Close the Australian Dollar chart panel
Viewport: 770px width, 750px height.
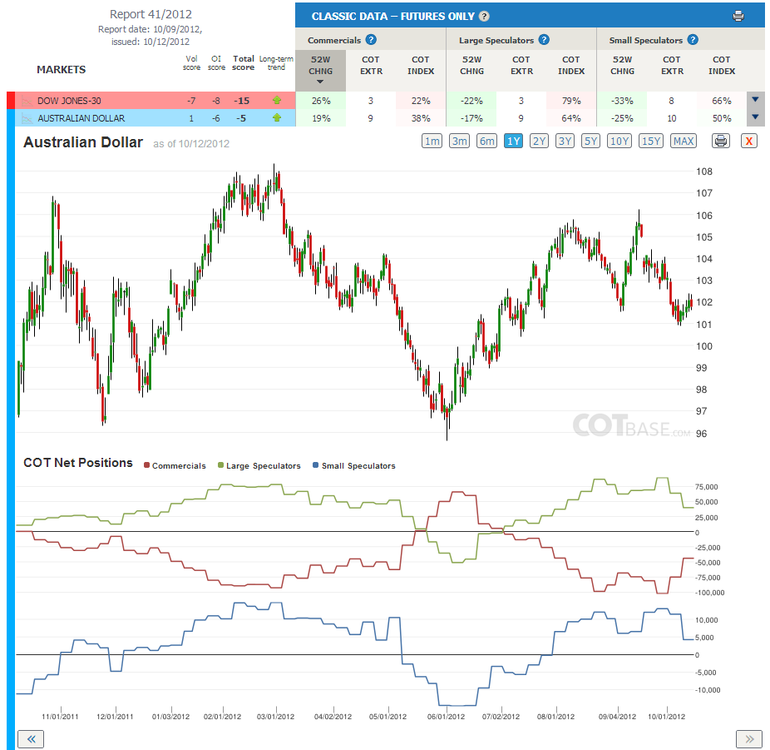click(x=749, y=141)
